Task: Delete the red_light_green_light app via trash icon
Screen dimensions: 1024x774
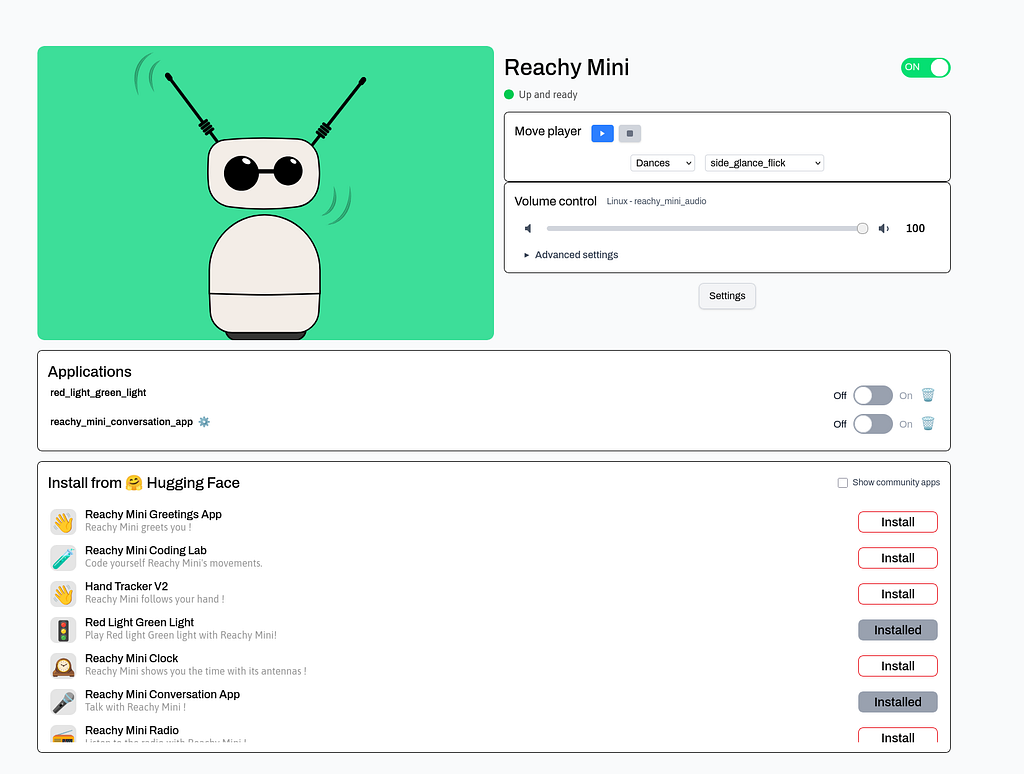Action: tap(928, 395)
